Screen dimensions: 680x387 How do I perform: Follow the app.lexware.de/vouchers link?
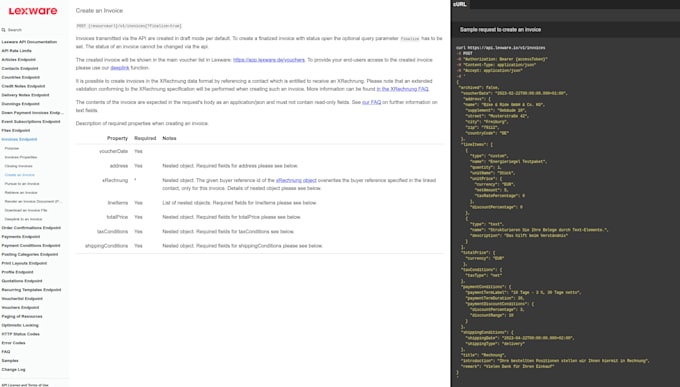click(x=269, y=60)
